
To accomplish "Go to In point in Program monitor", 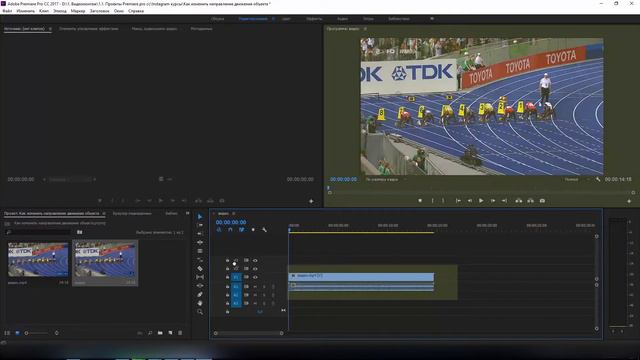I will coord(458,201).
